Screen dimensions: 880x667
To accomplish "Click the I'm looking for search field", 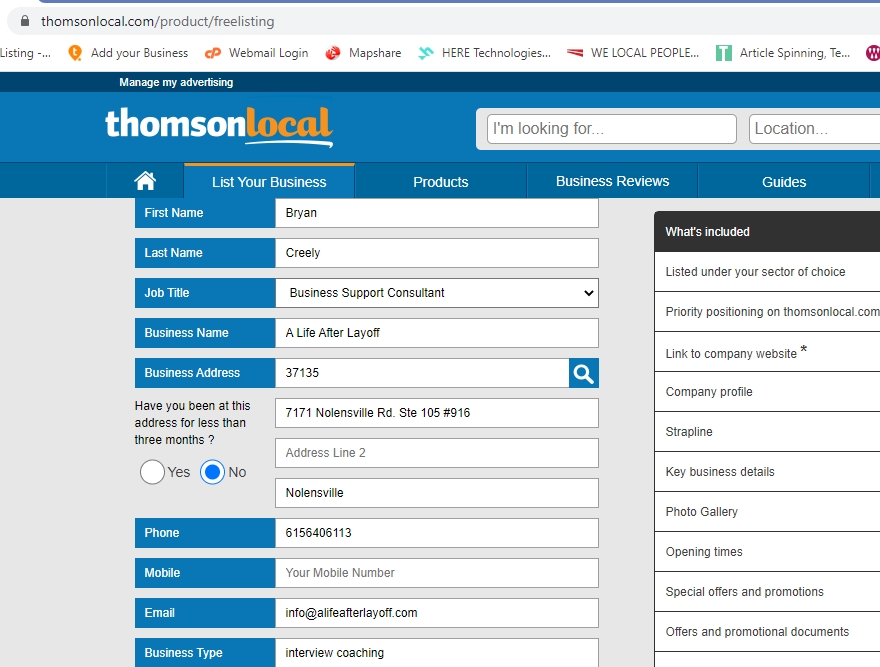I will (611, 129).
